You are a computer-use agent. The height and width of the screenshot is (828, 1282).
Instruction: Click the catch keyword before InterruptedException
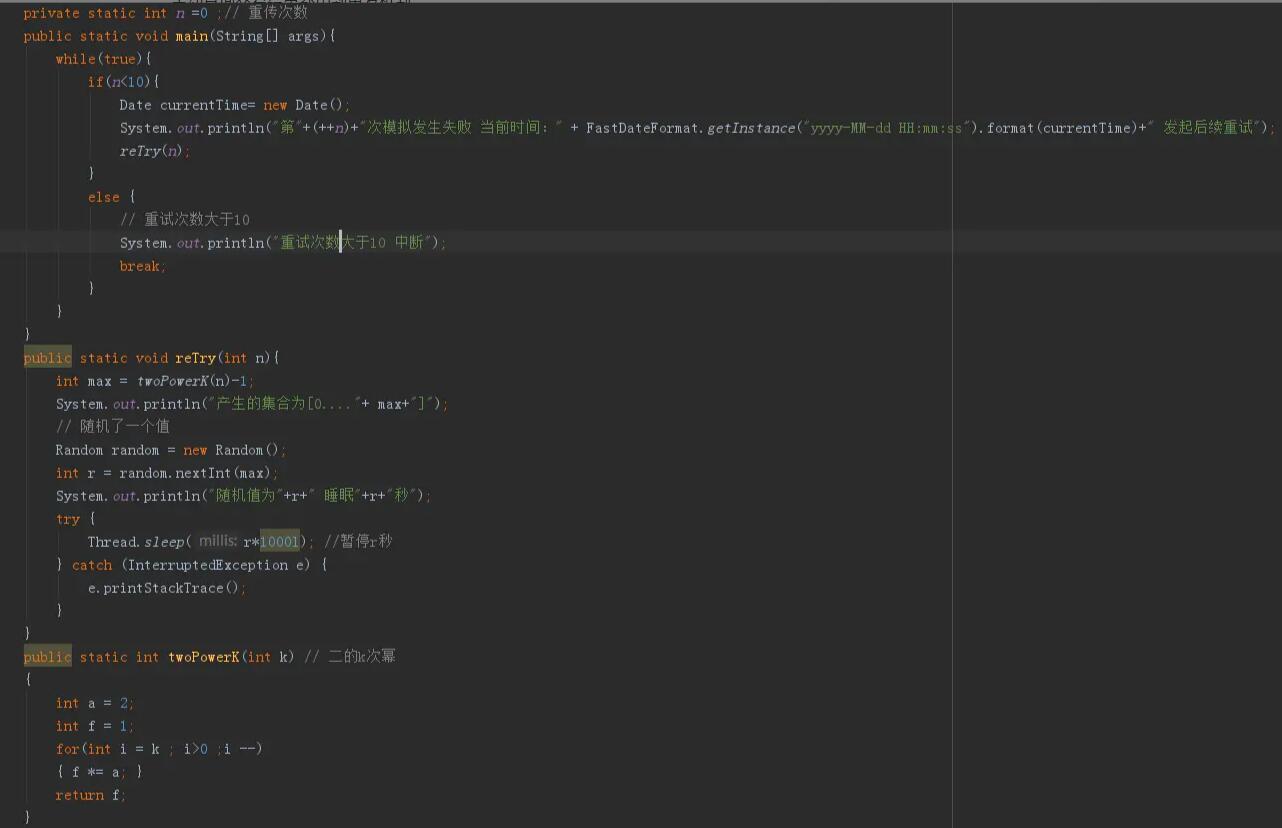(92, 564)
